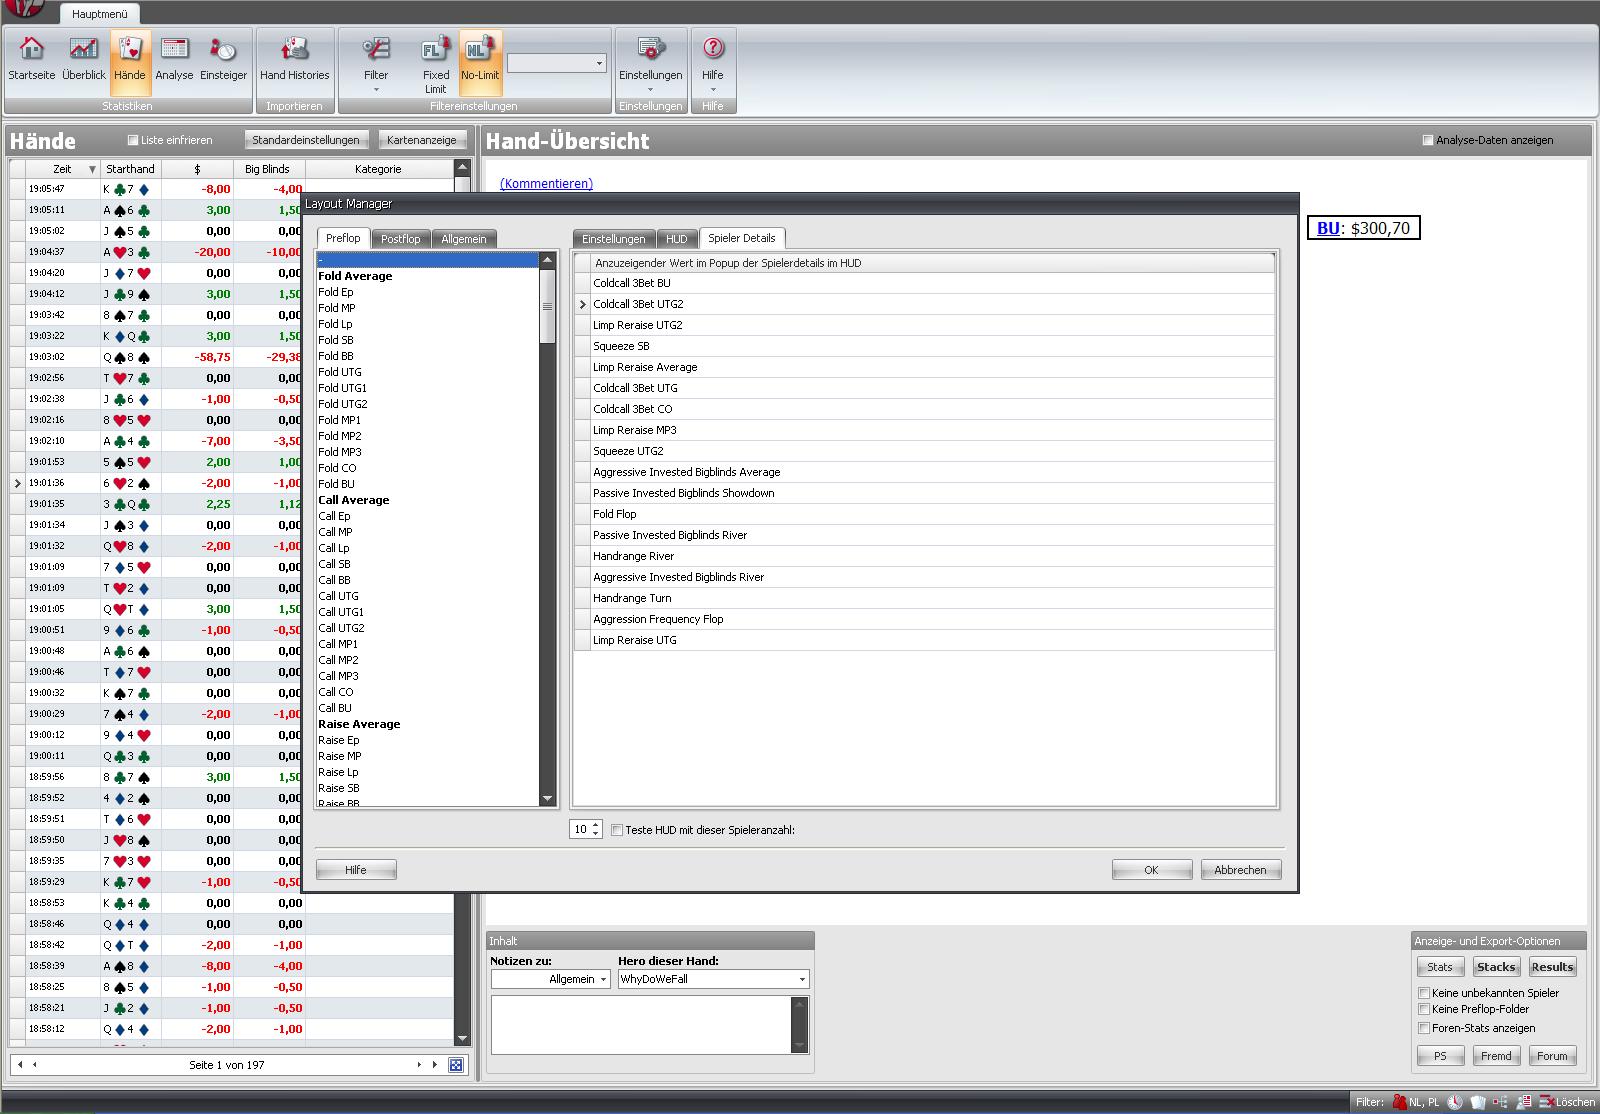Click the blue grid icon beside page navigation

click(x=456, y=1065)
